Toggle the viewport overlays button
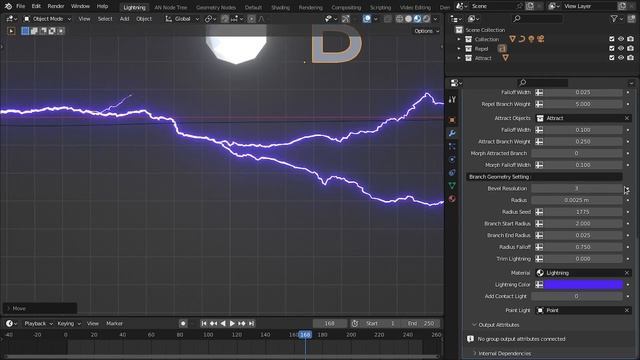This screenshot has height=360, width=640. pos(367,19)
